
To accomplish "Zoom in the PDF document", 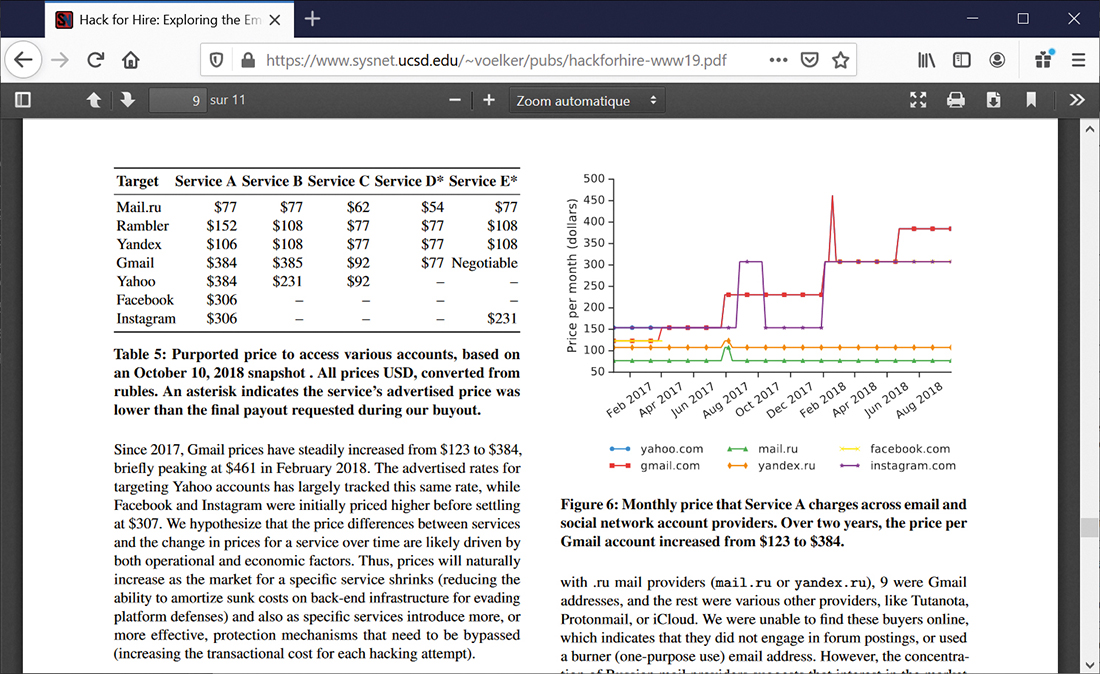I will pos(489,100).
